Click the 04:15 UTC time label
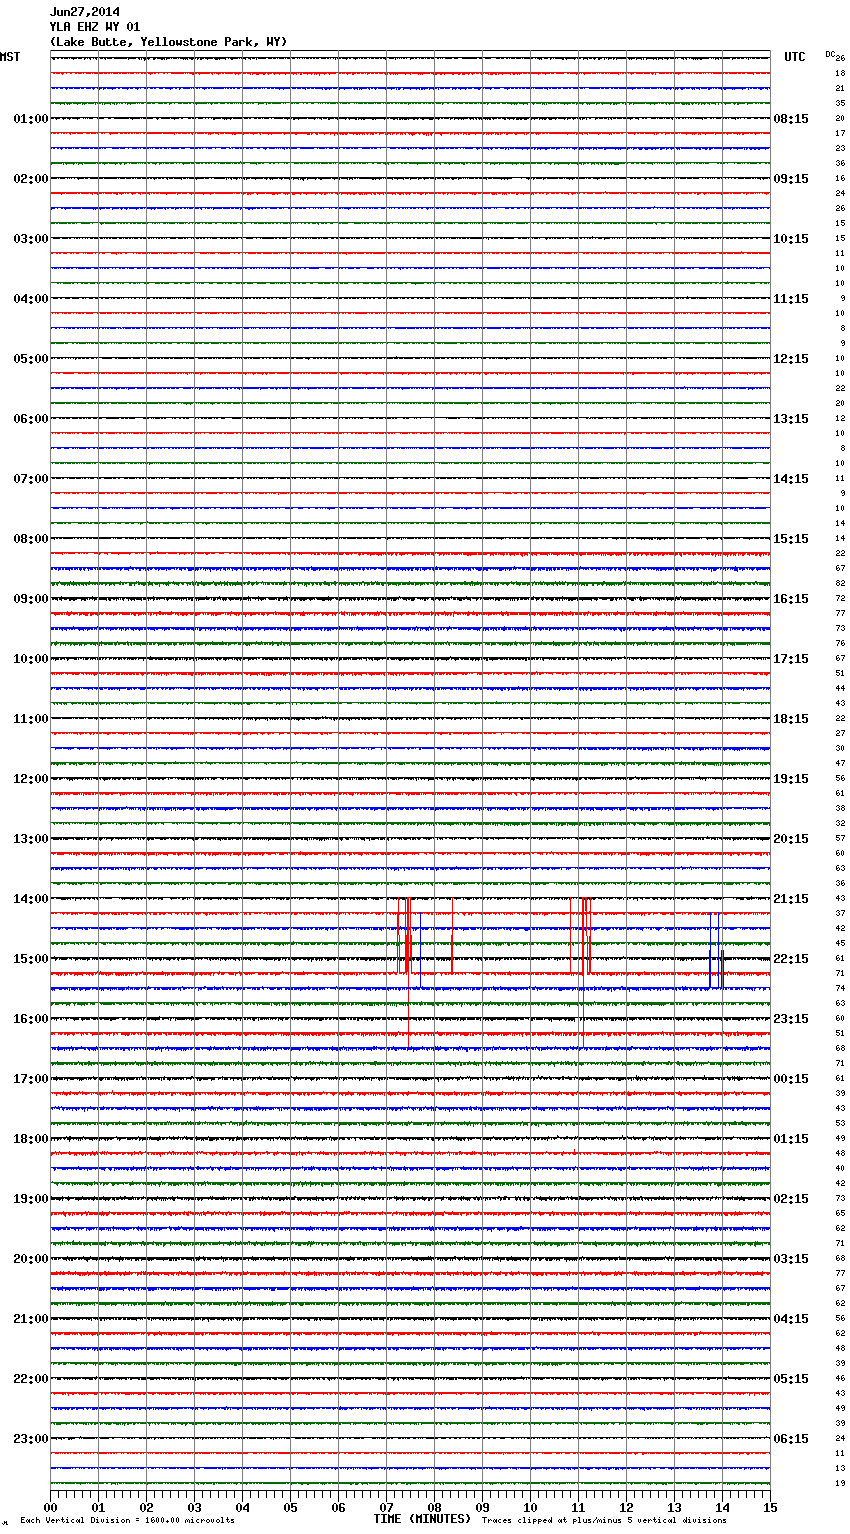Image resolution: width=850 pixels, height=1534 pixels. 791,1319
